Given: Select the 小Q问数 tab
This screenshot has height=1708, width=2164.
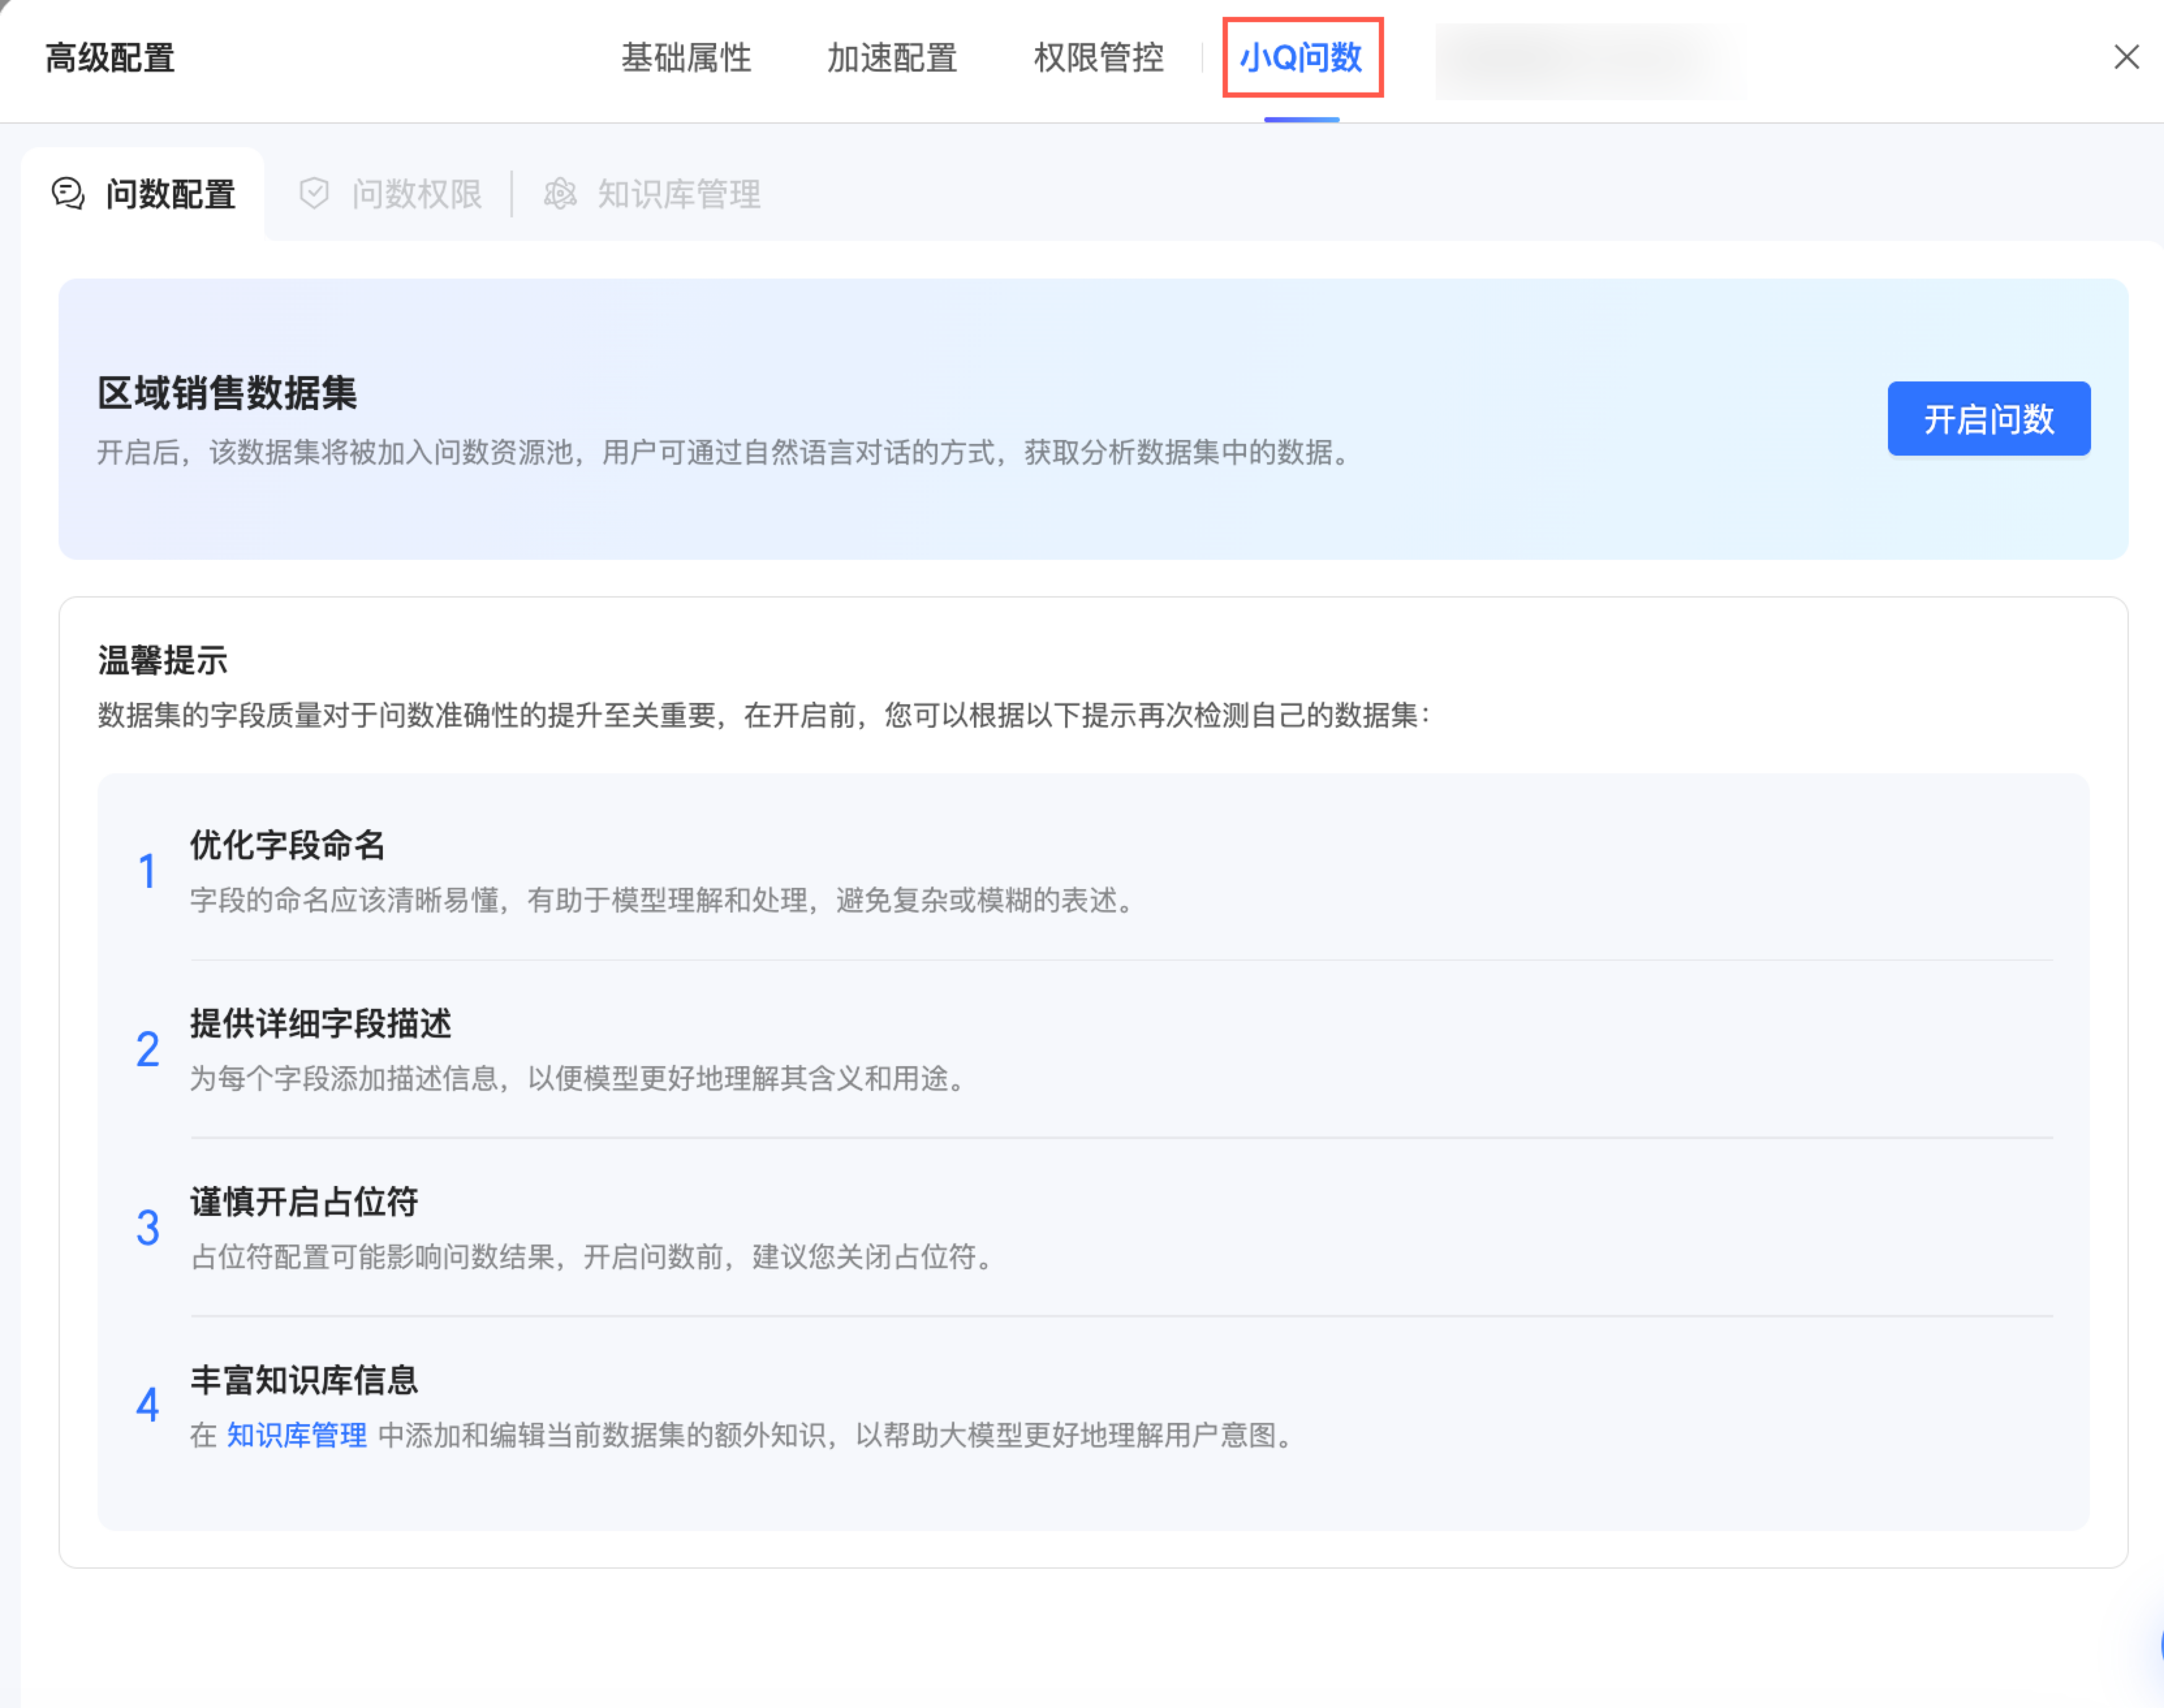Looking at the screenshot, I should [x=1301, y=58].
